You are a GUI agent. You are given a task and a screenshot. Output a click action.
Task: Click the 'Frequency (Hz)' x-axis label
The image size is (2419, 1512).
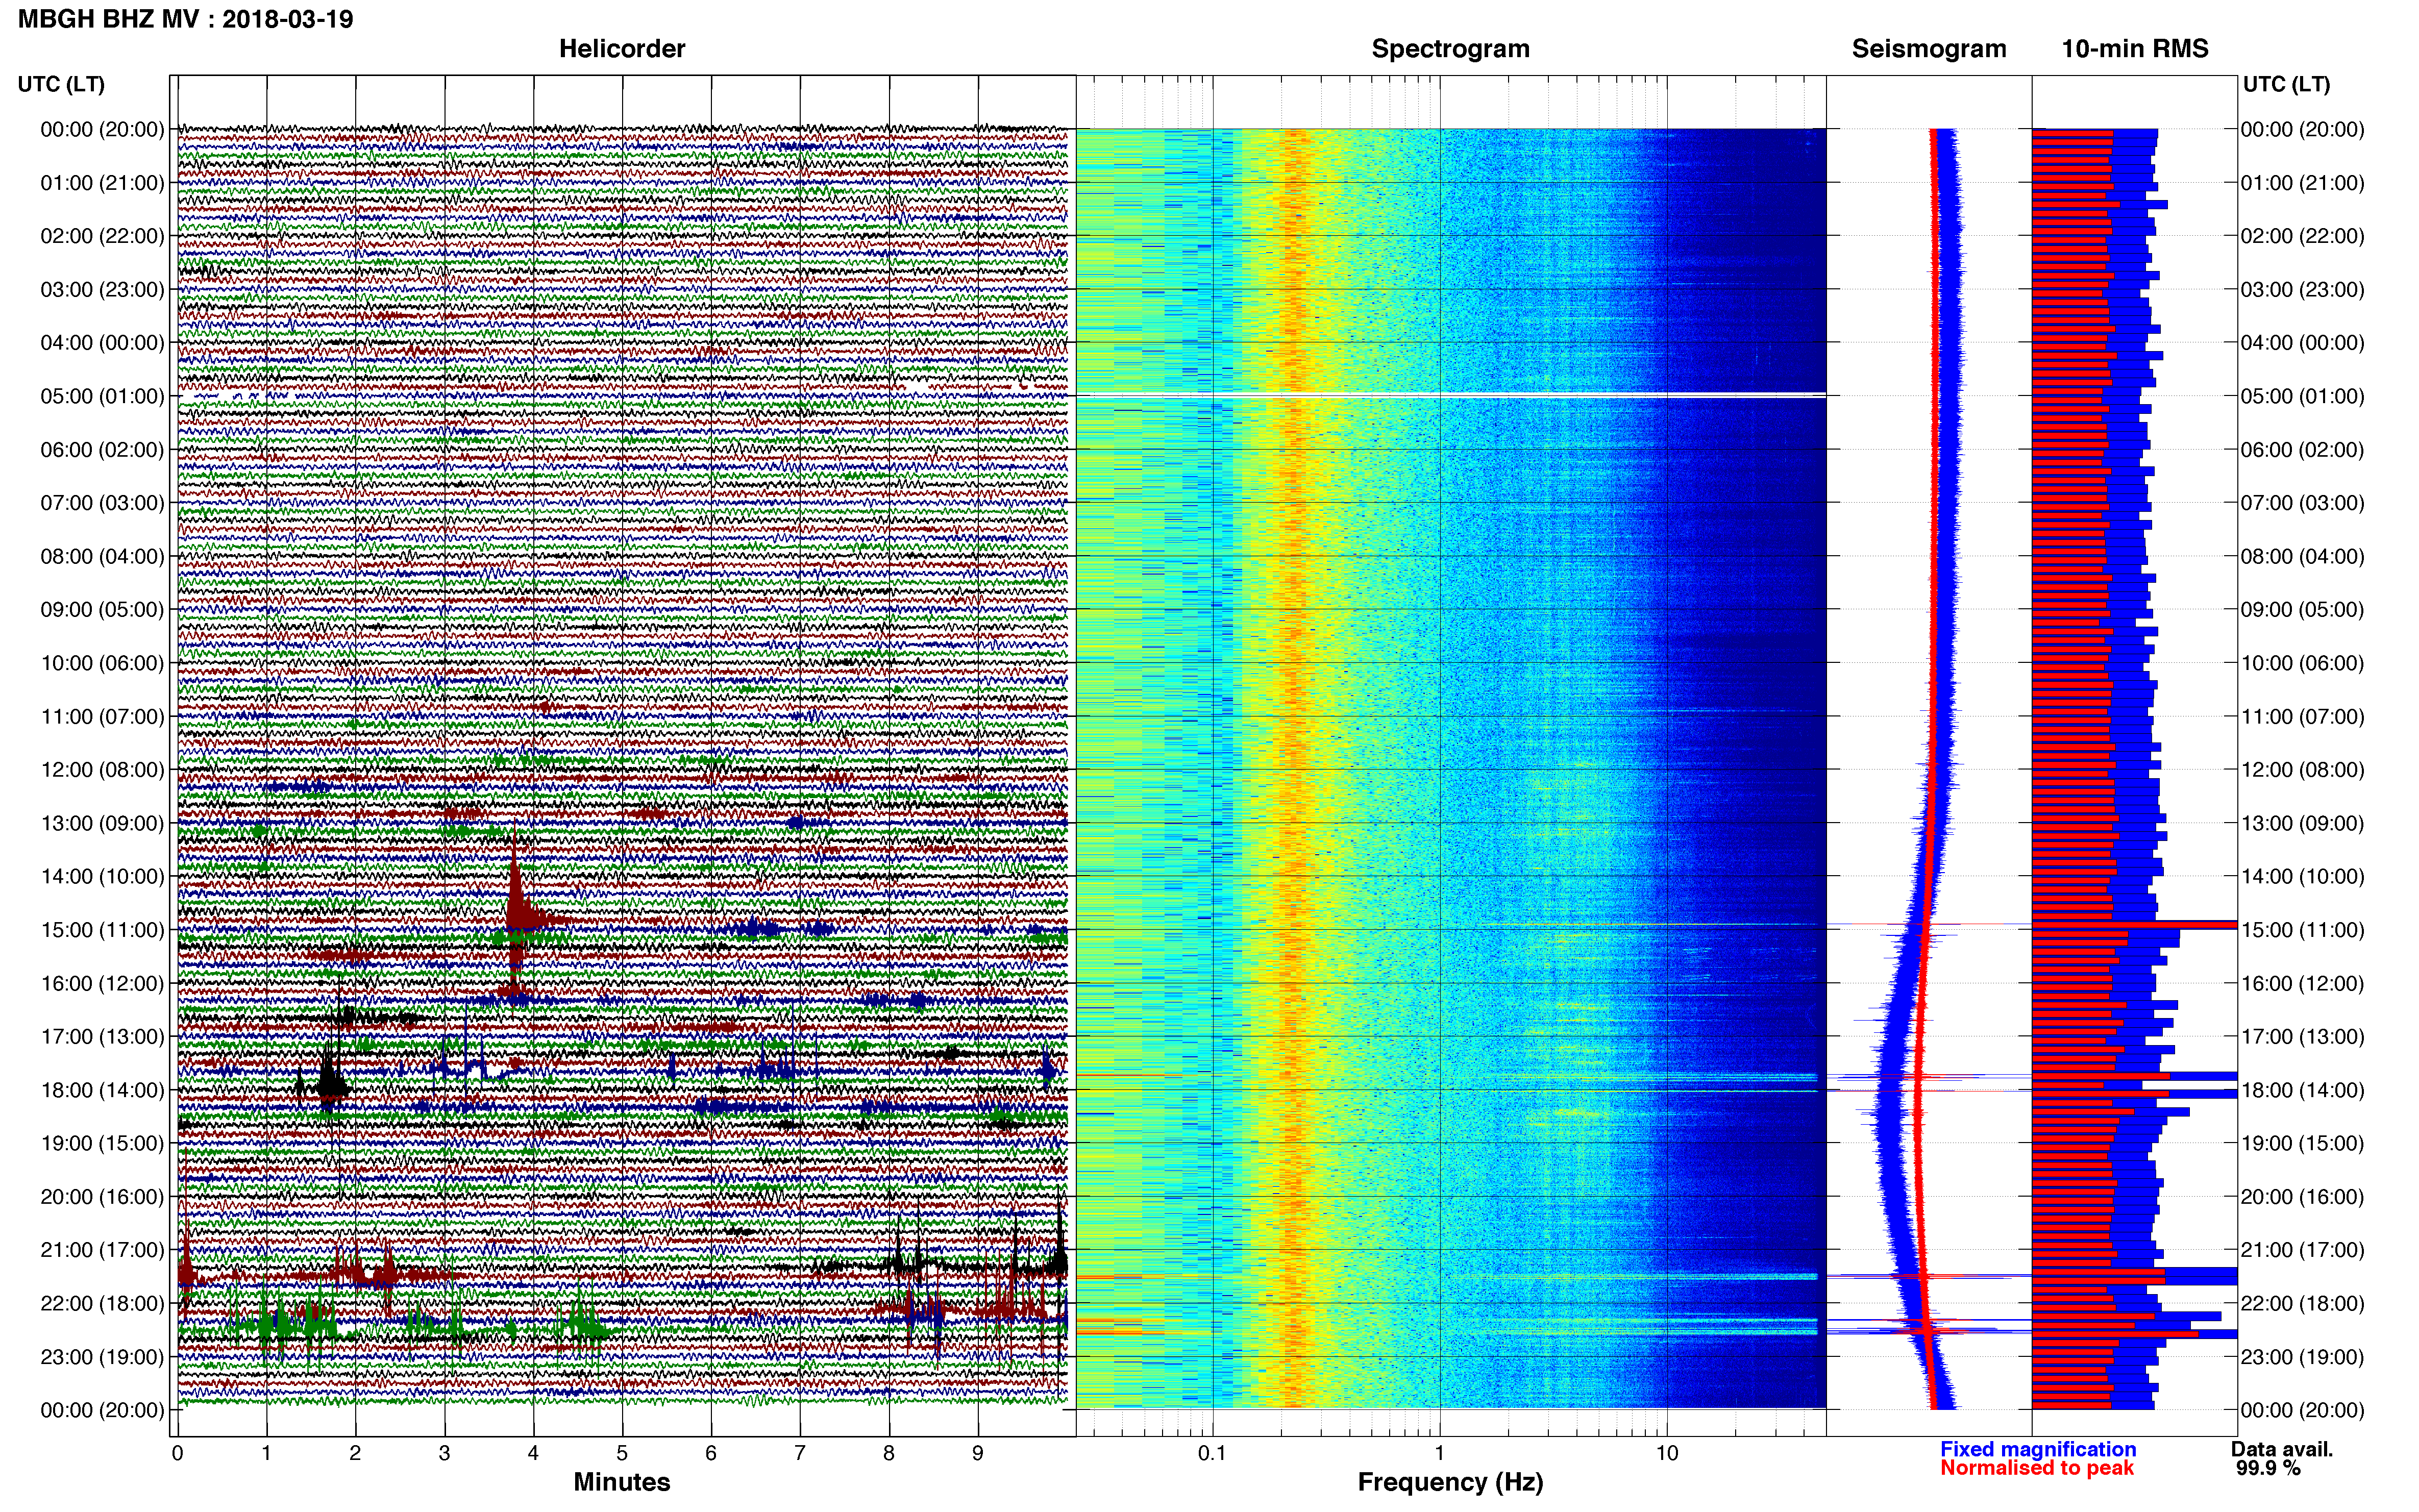coord(1450,1482)
